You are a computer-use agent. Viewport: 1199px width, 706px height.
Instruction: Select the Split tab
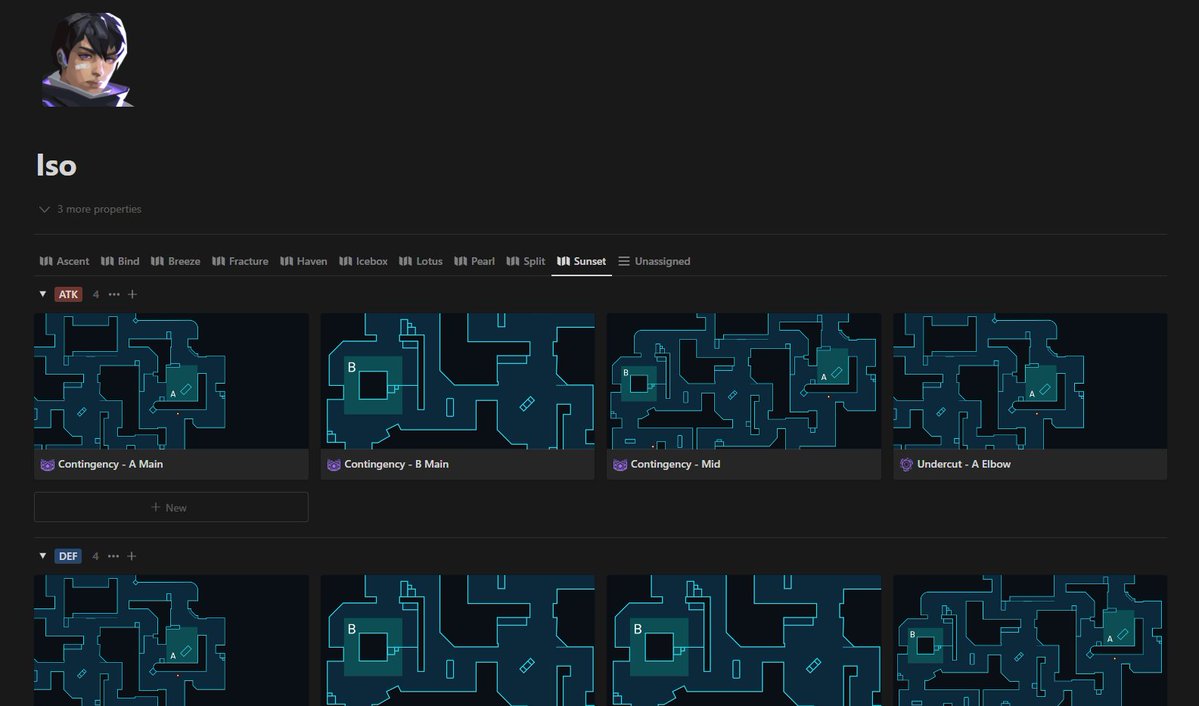[525, 262]
